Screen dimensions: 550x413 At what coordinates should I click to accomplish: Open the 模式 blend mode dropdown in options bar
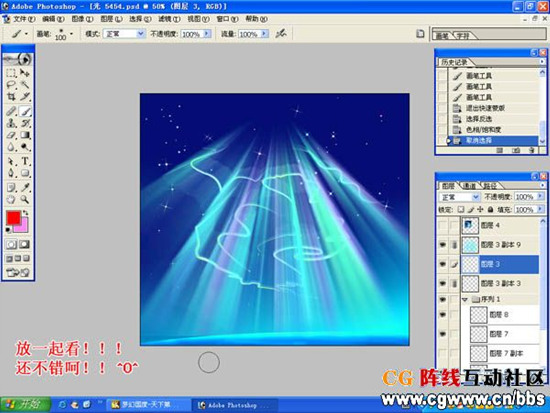141,34
